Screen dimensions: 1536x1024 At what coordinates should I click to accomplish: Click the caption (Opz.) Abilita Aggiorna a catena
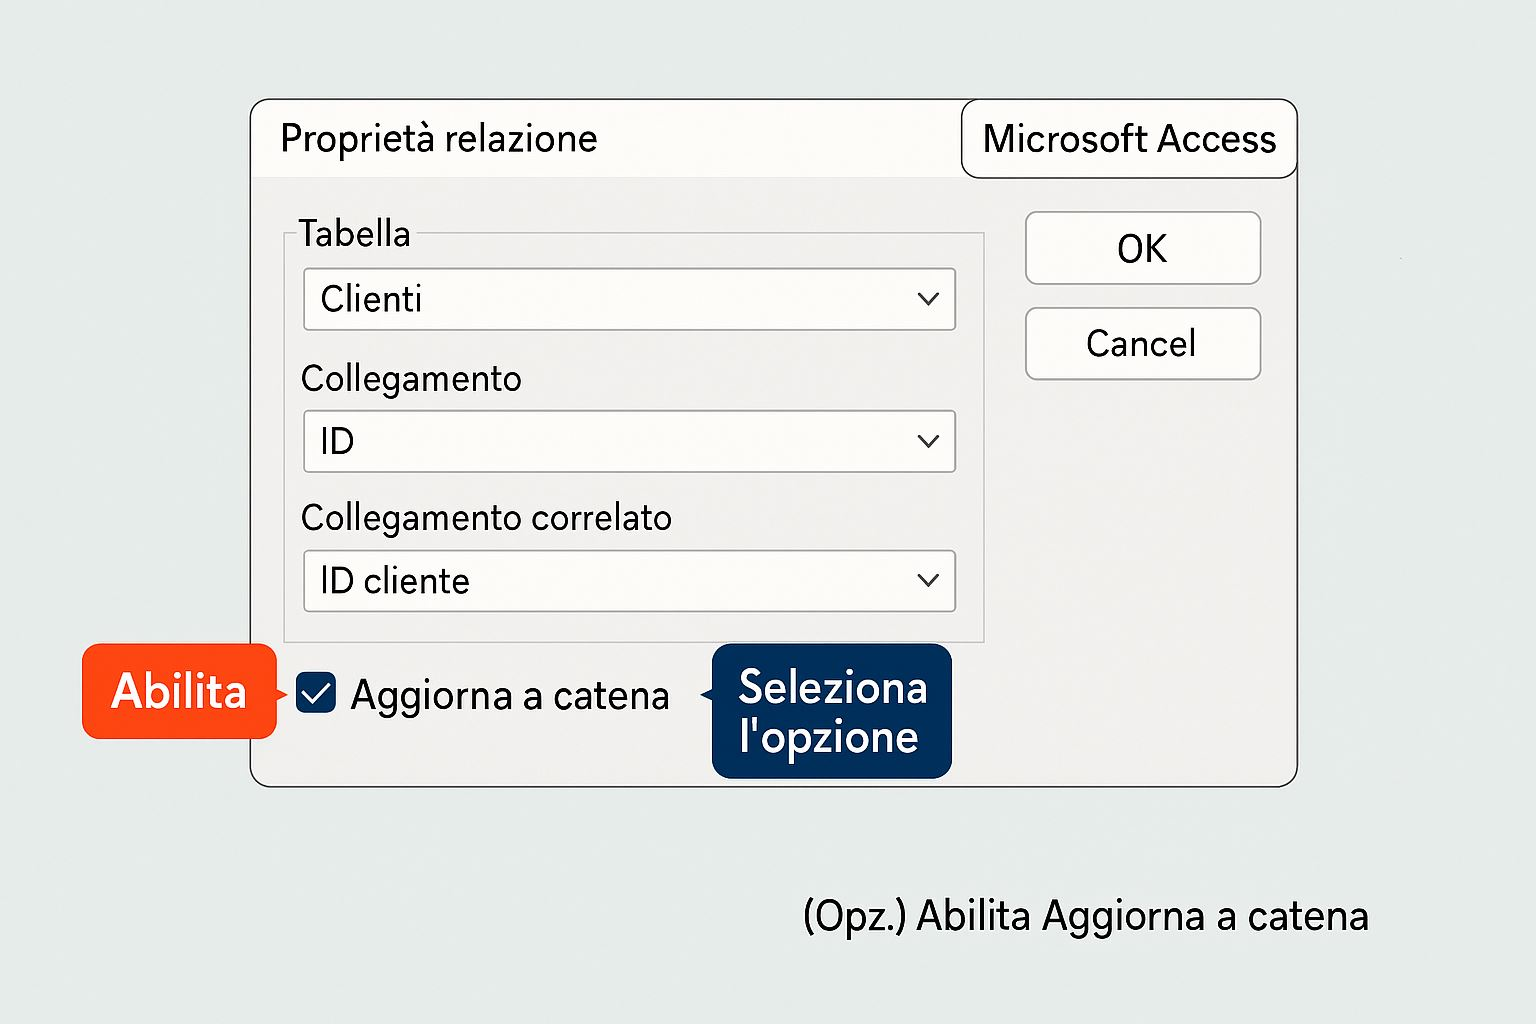1085,916
